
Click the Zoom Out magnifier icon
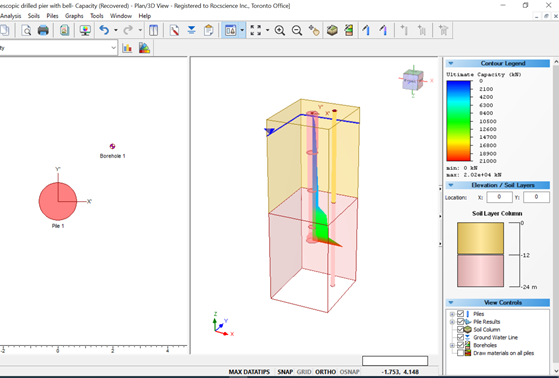(x=297, y=30)
